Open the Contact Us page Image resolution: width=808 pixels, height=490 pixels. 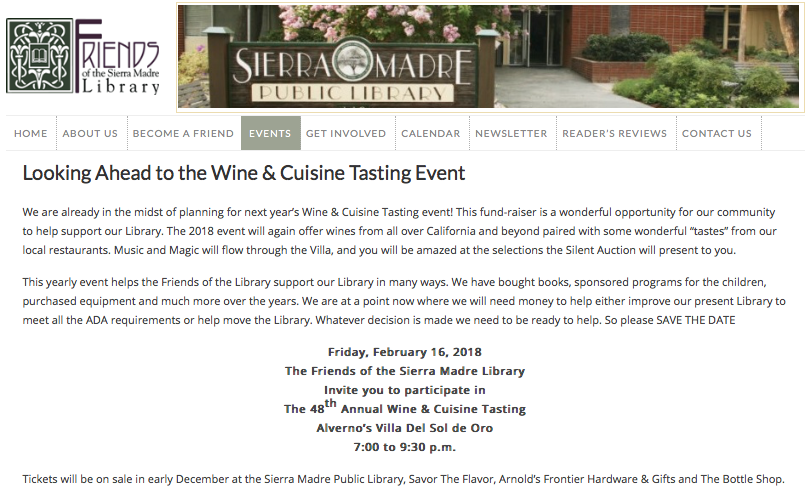[x=717, y=133]
